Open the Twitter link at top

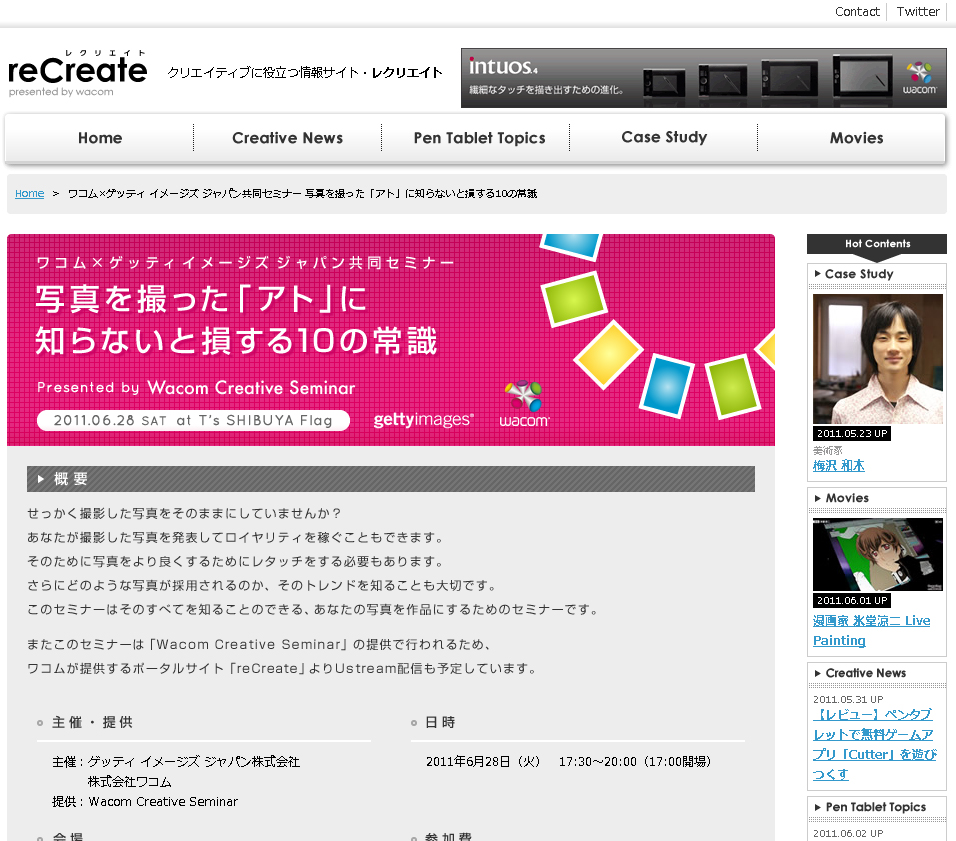918,12
